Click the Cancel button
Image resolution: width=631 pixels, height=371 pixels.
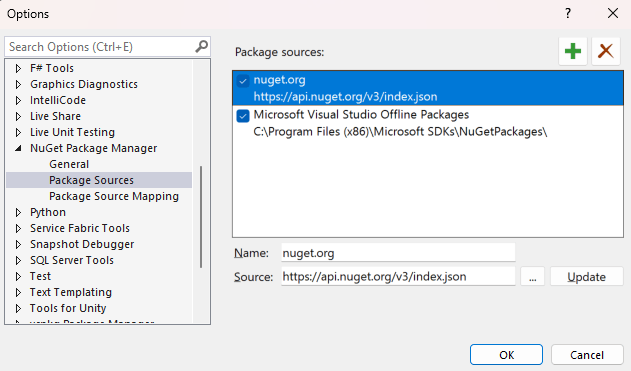587,355
